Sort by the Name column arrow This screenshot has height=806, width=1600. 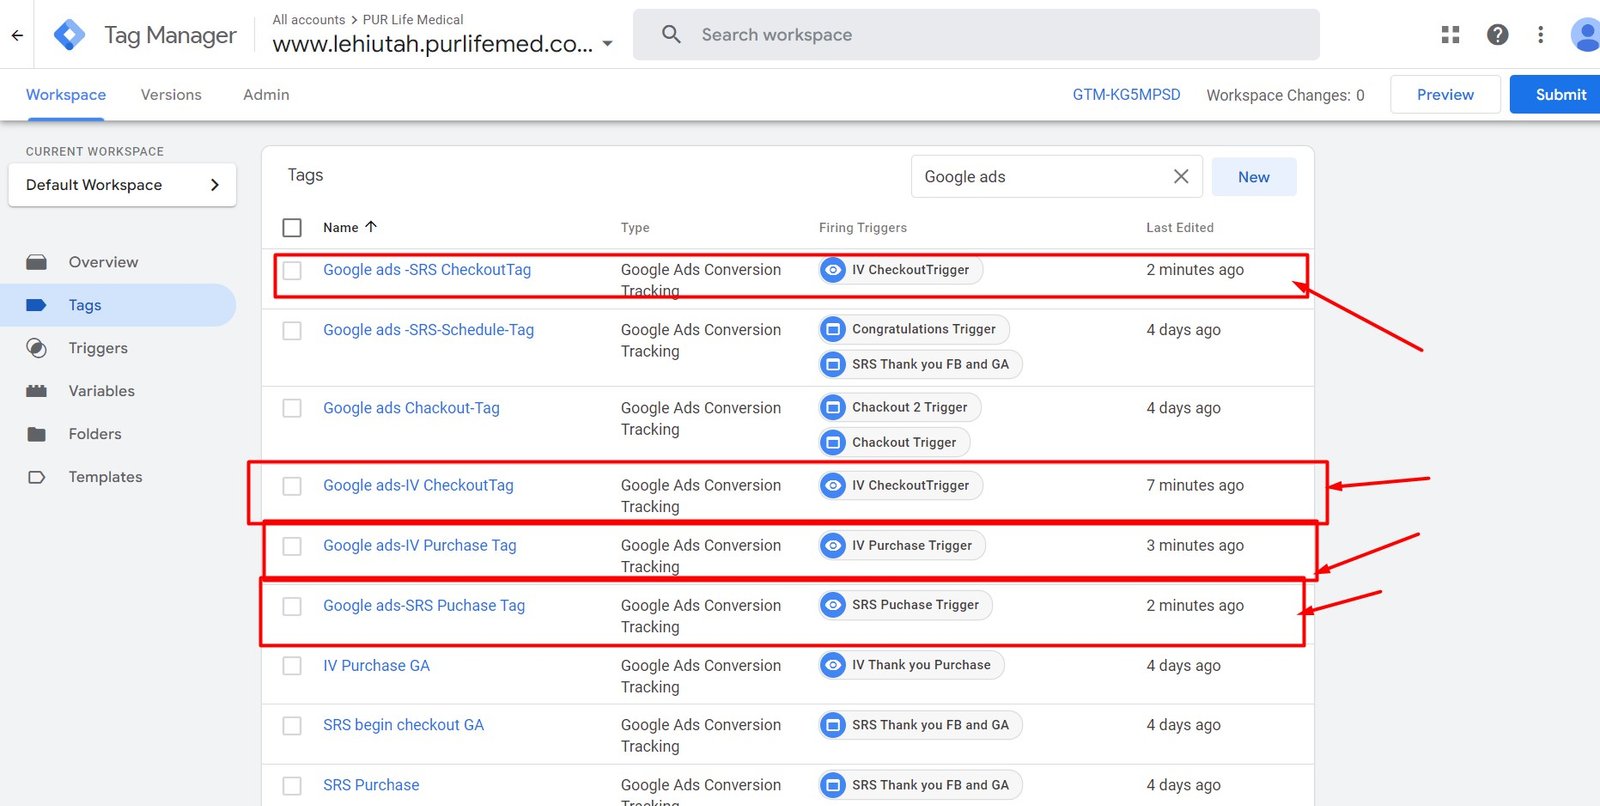tap(371, 227)
